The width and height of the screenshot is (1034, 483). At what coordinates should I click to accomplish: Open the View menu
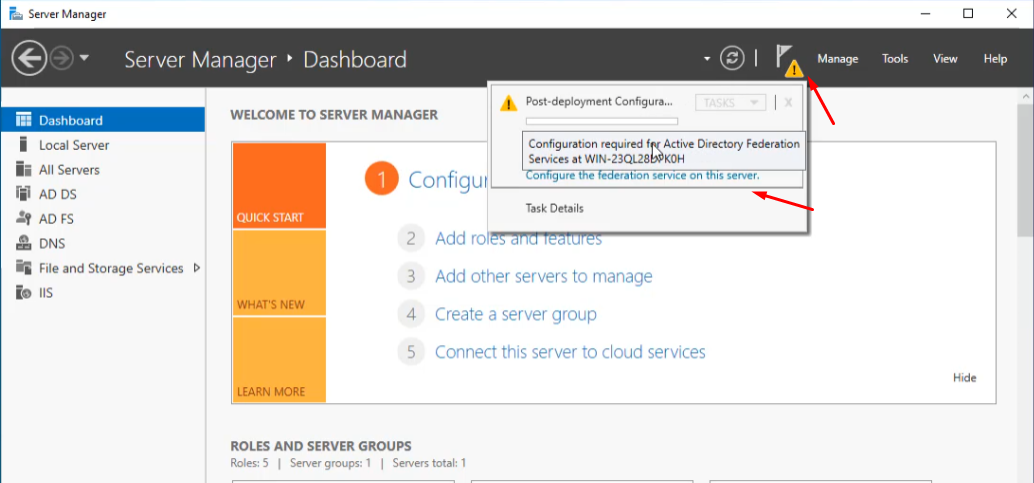(x=945, y=59)
